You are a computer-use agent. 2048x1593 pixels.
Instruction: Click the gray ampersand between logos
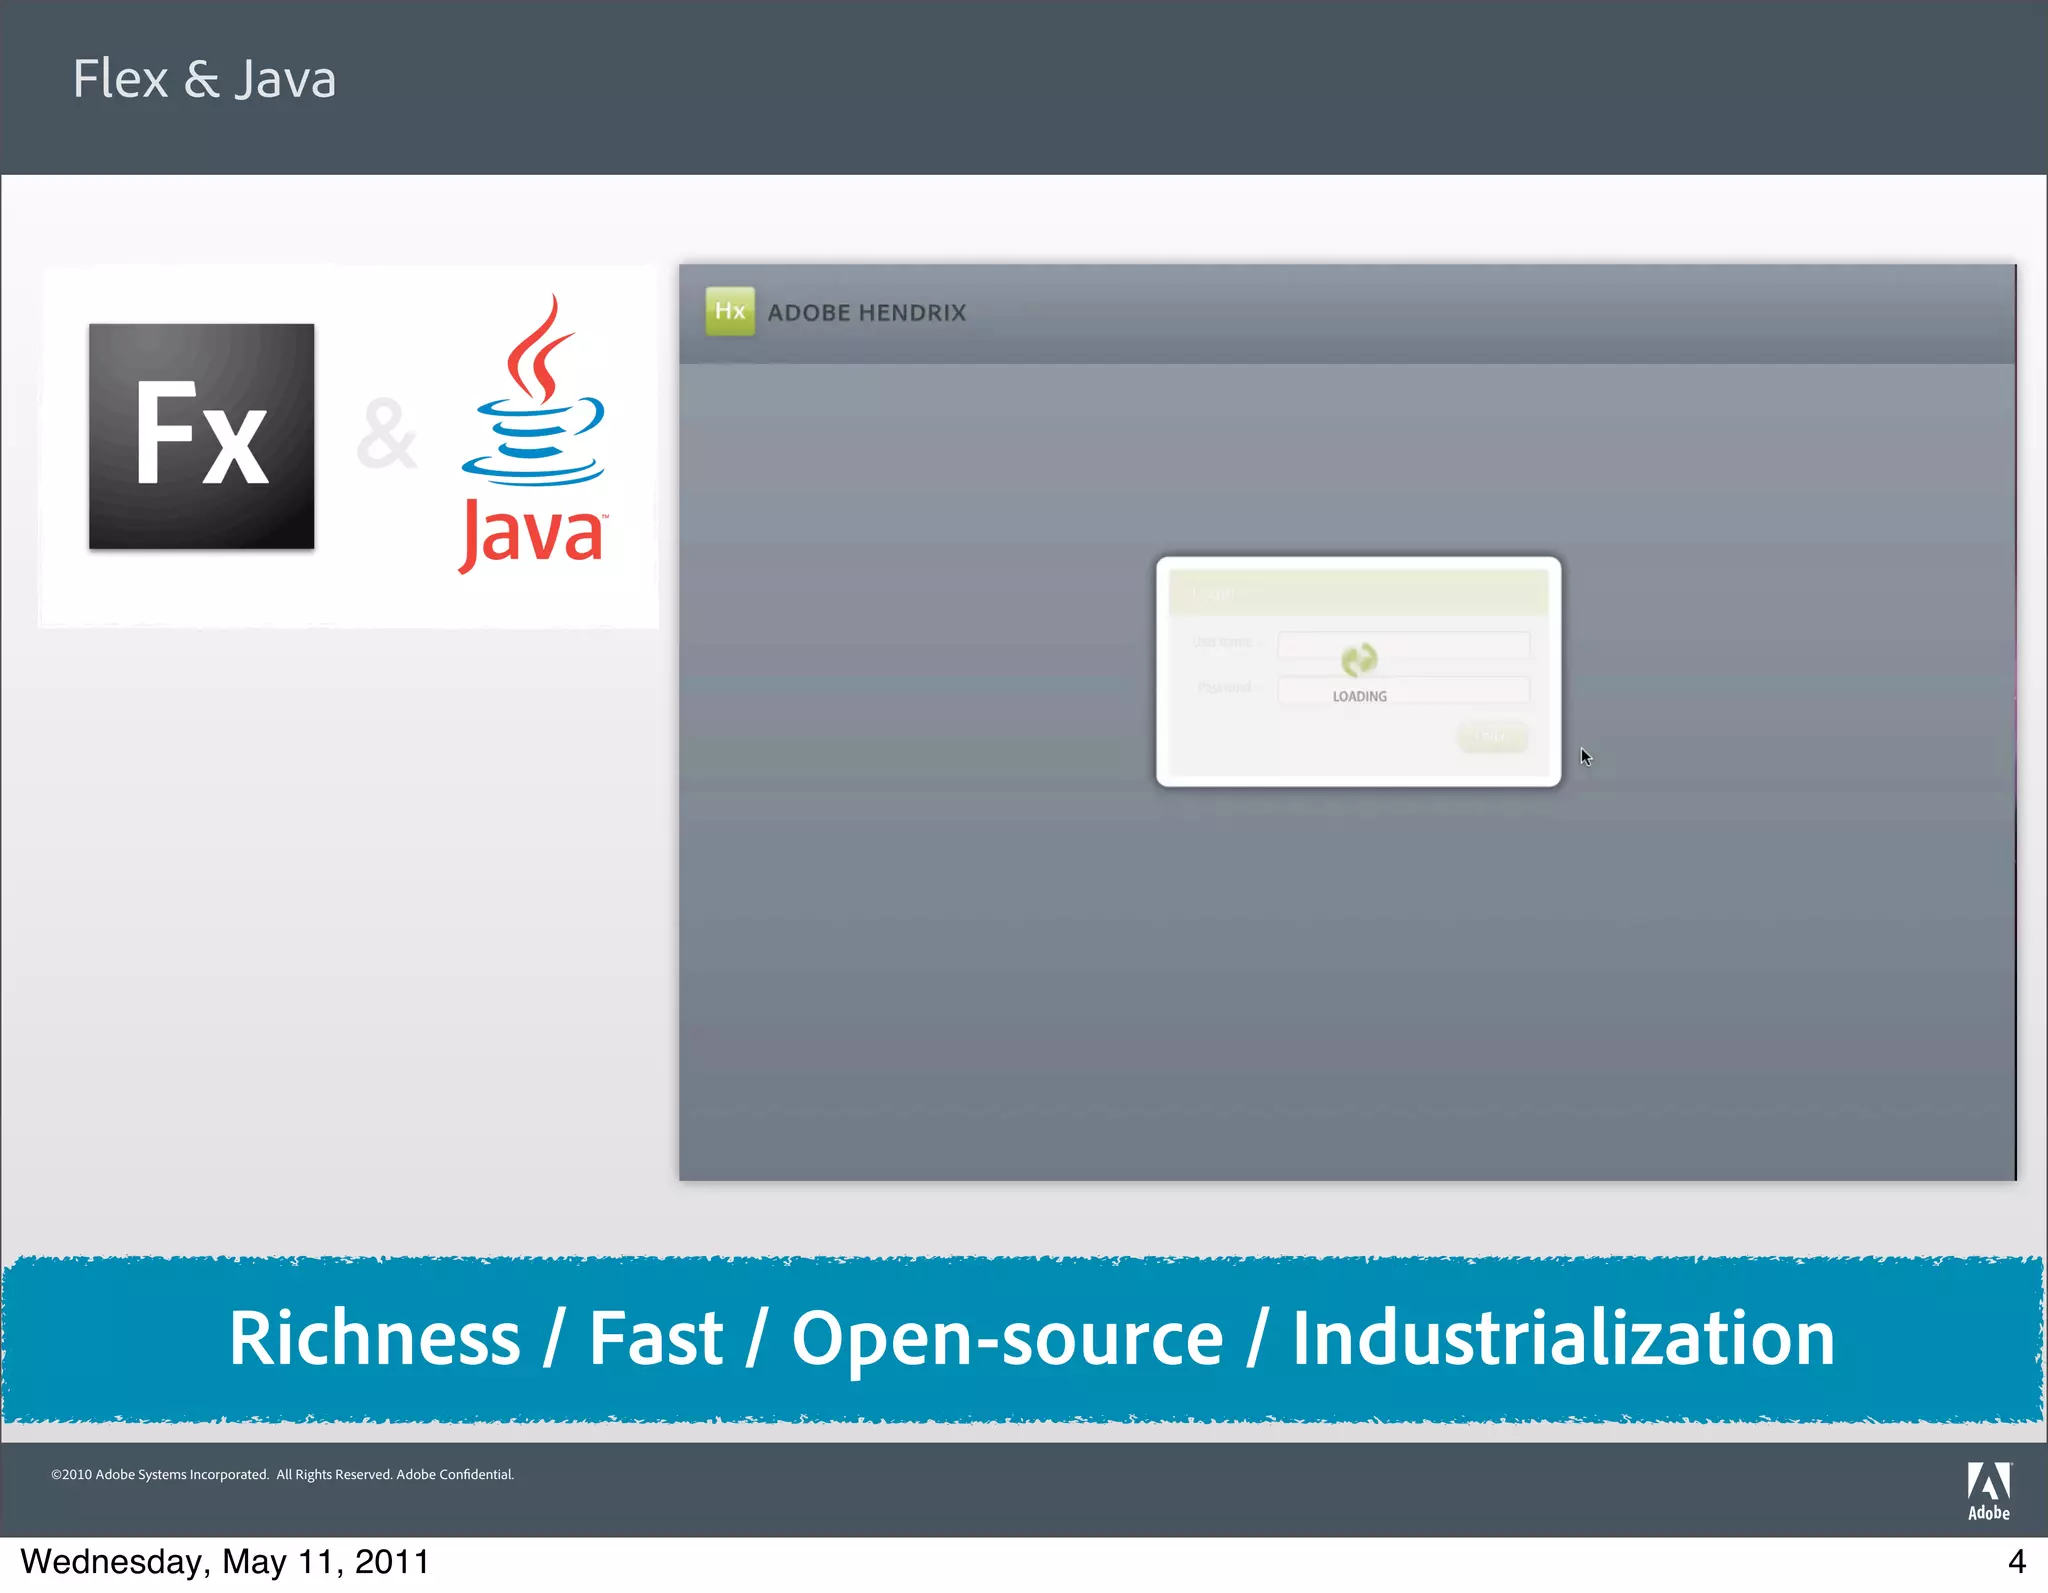point(386,434)
